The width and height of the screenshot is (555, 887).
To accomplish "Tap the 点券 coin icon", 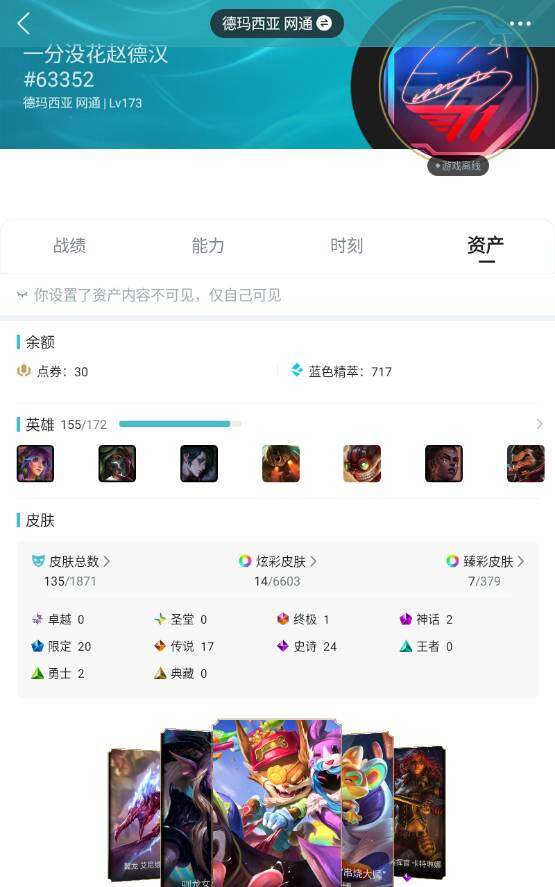I will coord(24,371).
